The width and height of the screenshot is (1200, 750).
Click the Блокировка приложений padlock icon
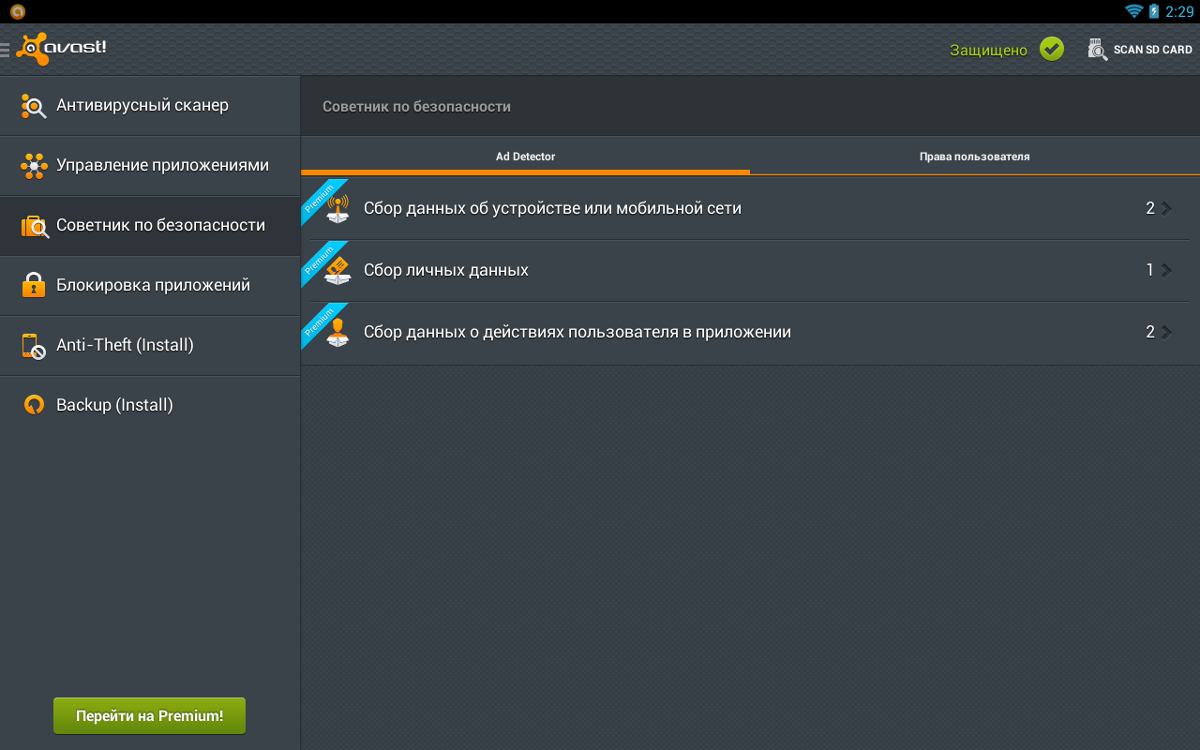click(34, 285)
